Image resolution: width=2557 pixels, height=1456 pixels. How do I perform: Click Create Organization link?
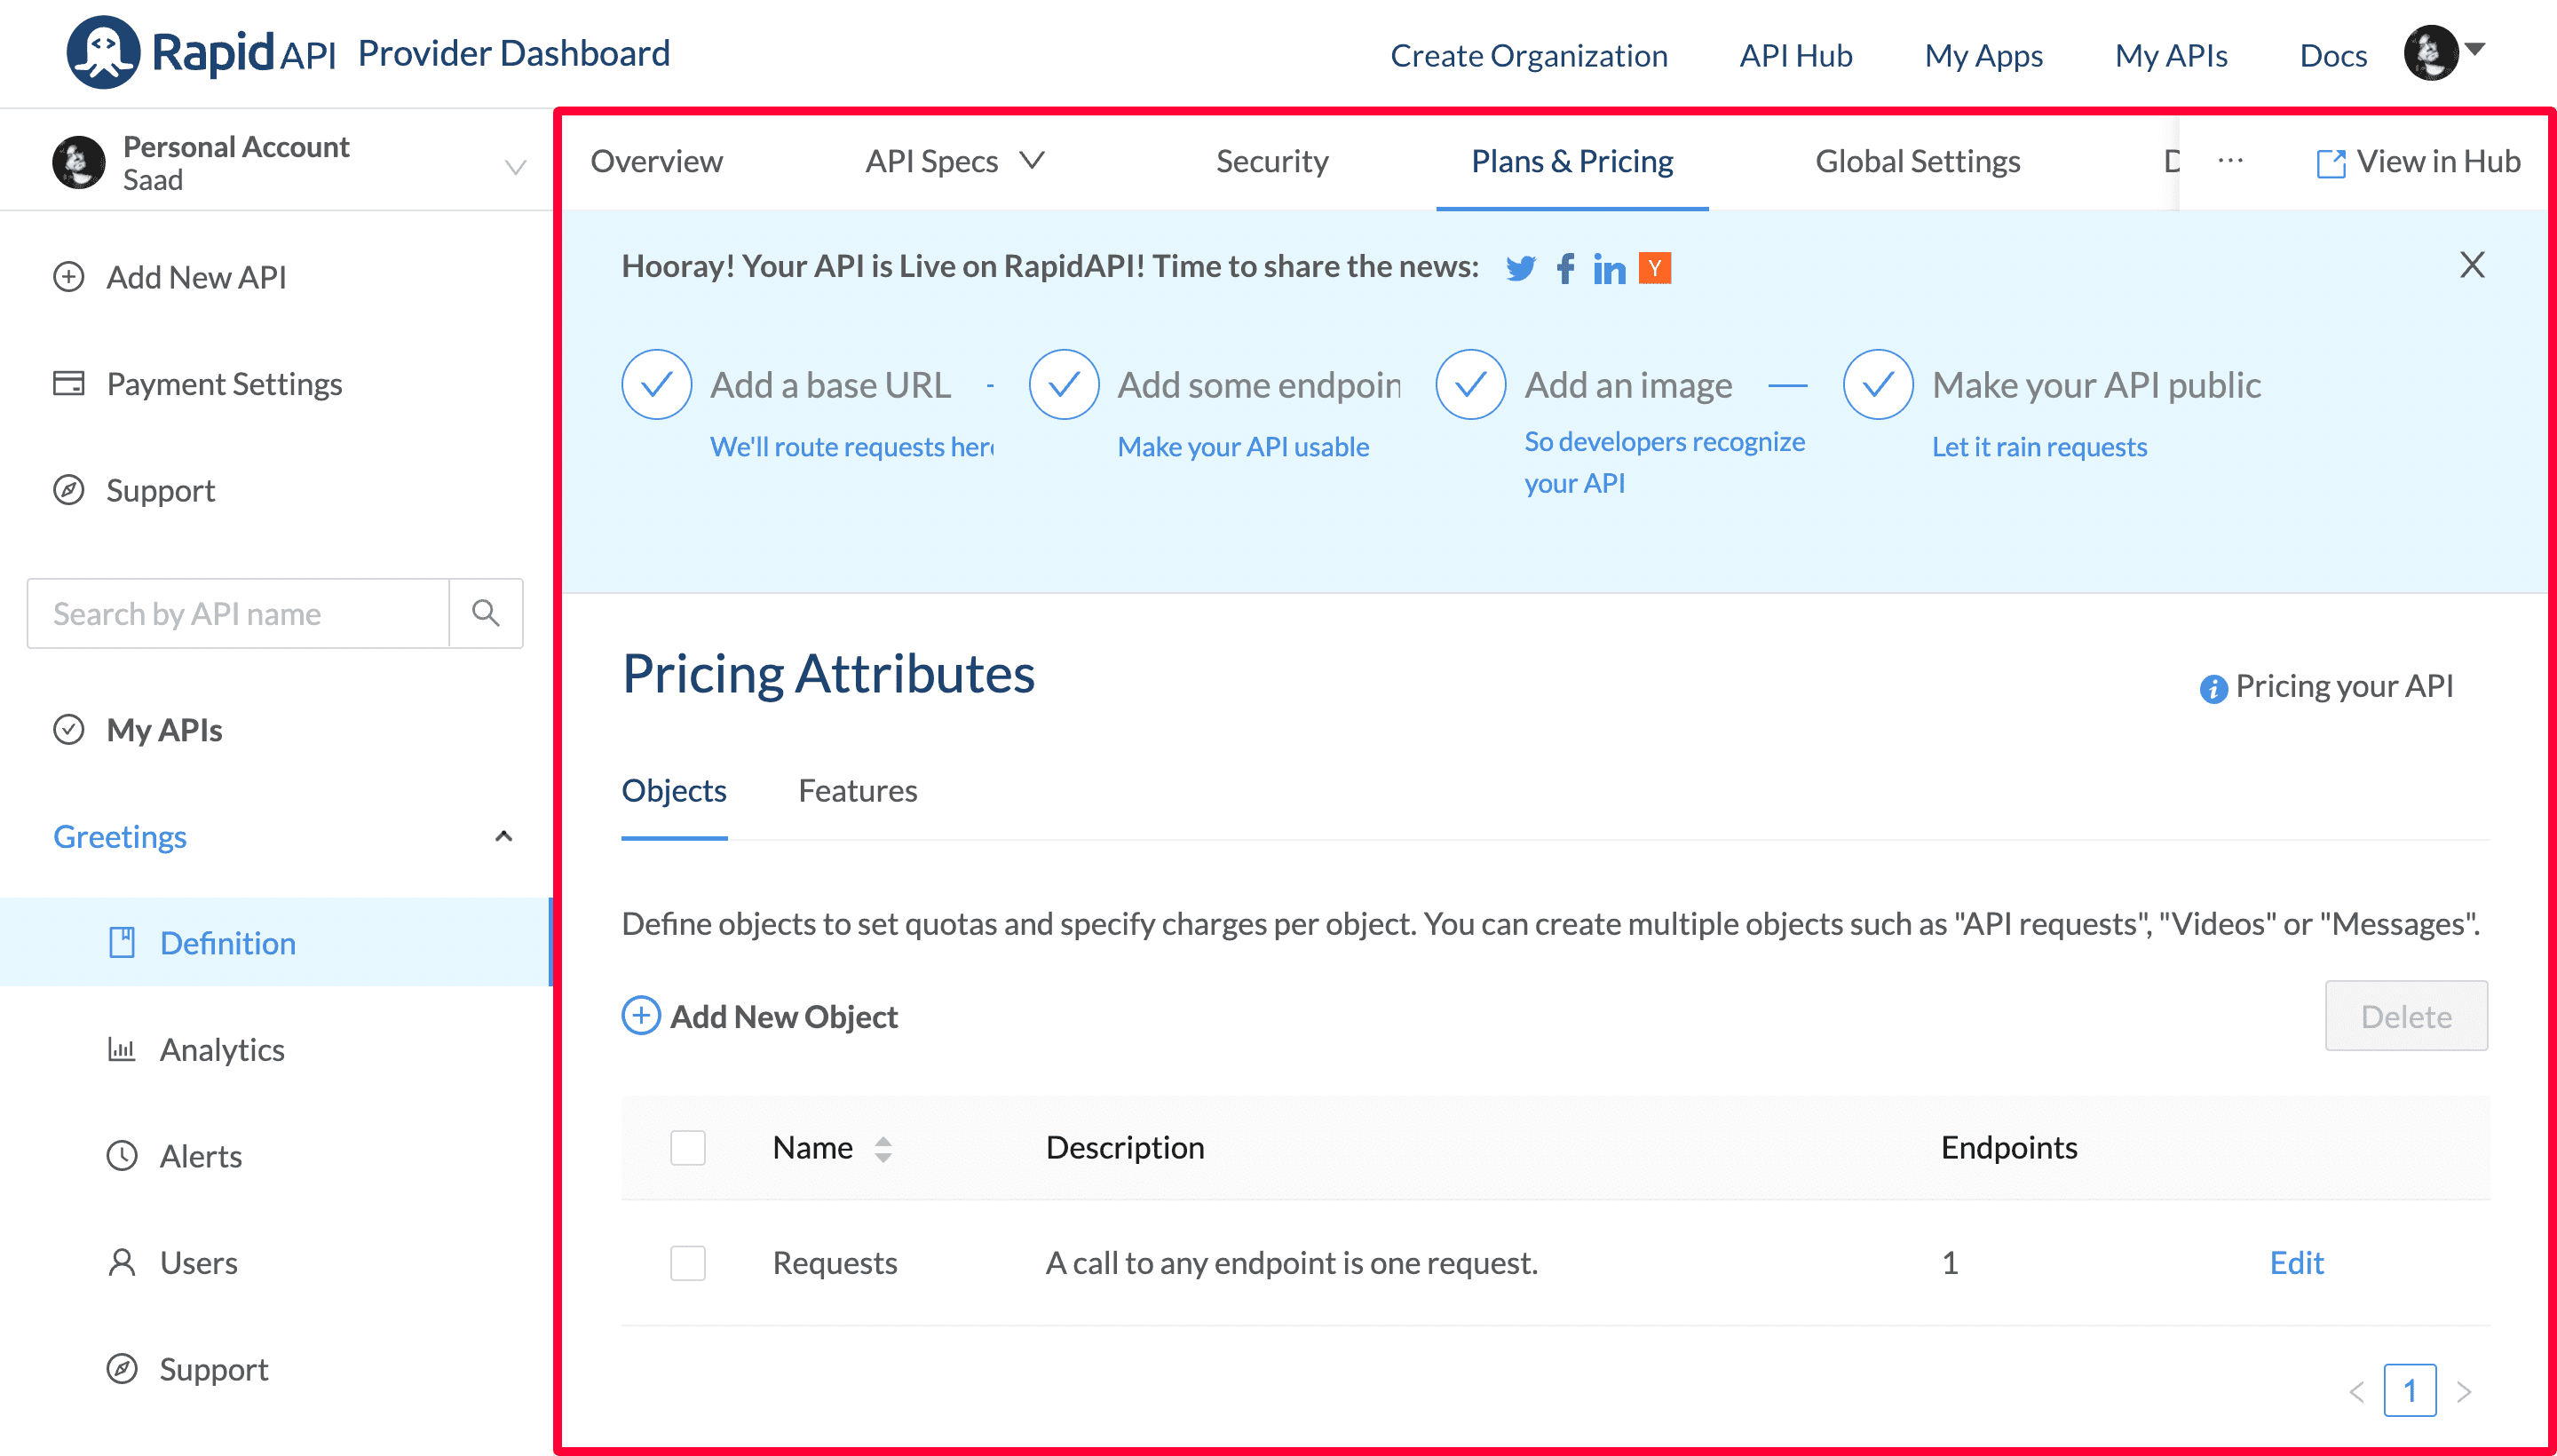point(1529,55)
